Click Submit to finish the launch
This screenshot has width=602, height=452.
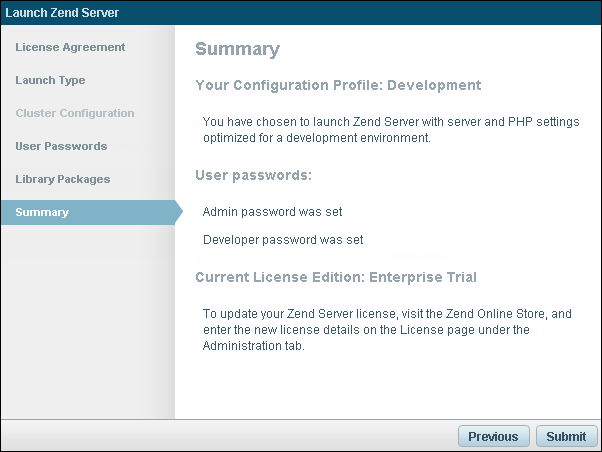pyautogui.click(x=567, y=436)
